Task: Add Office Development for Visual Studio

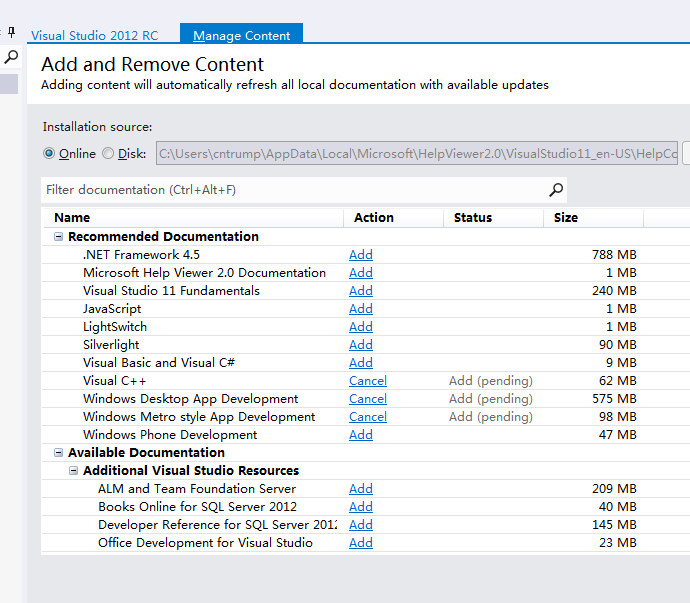Action: [x=361, y=543]
